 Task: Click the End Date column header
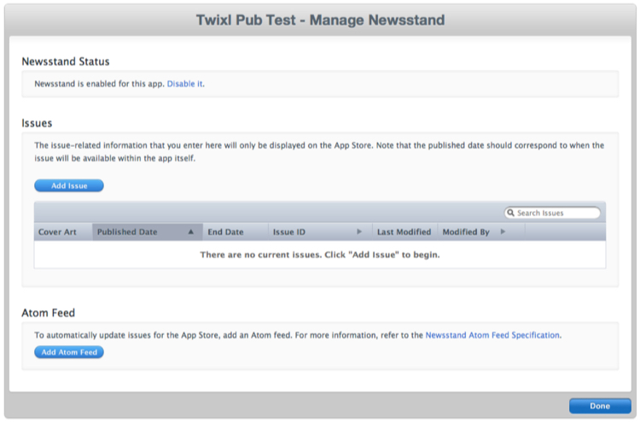pyautogui.click(x=236, y=232)
